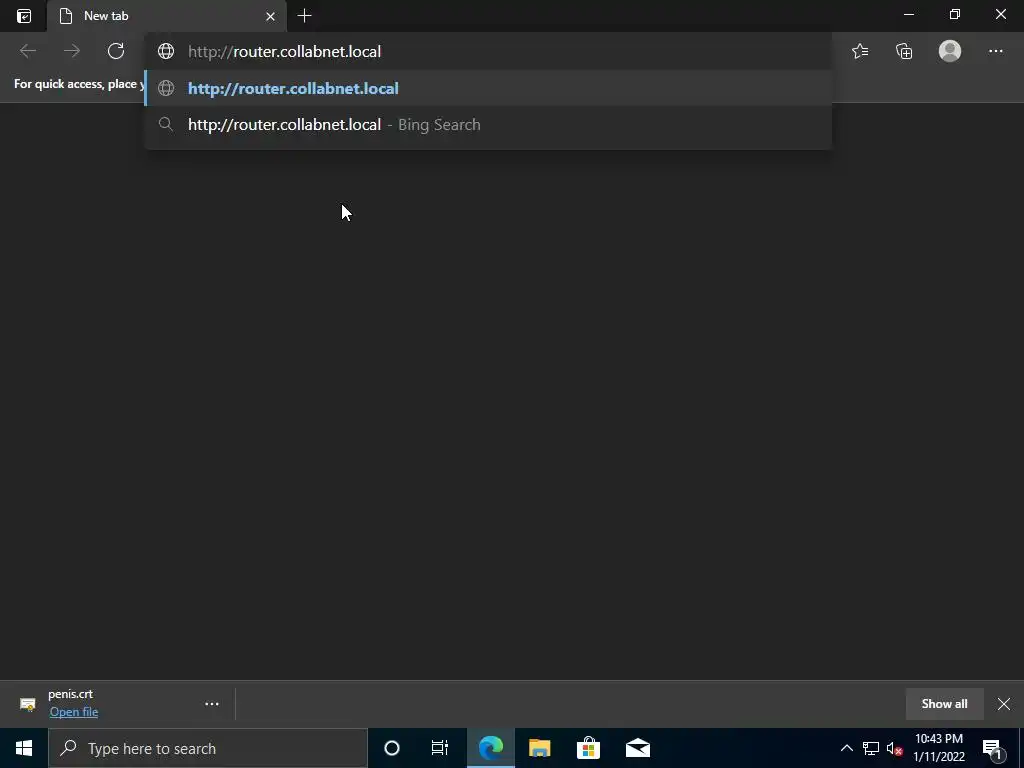Open the clock showing 10:43 PM
This screenshot has height=768, width=1024.
939,748
